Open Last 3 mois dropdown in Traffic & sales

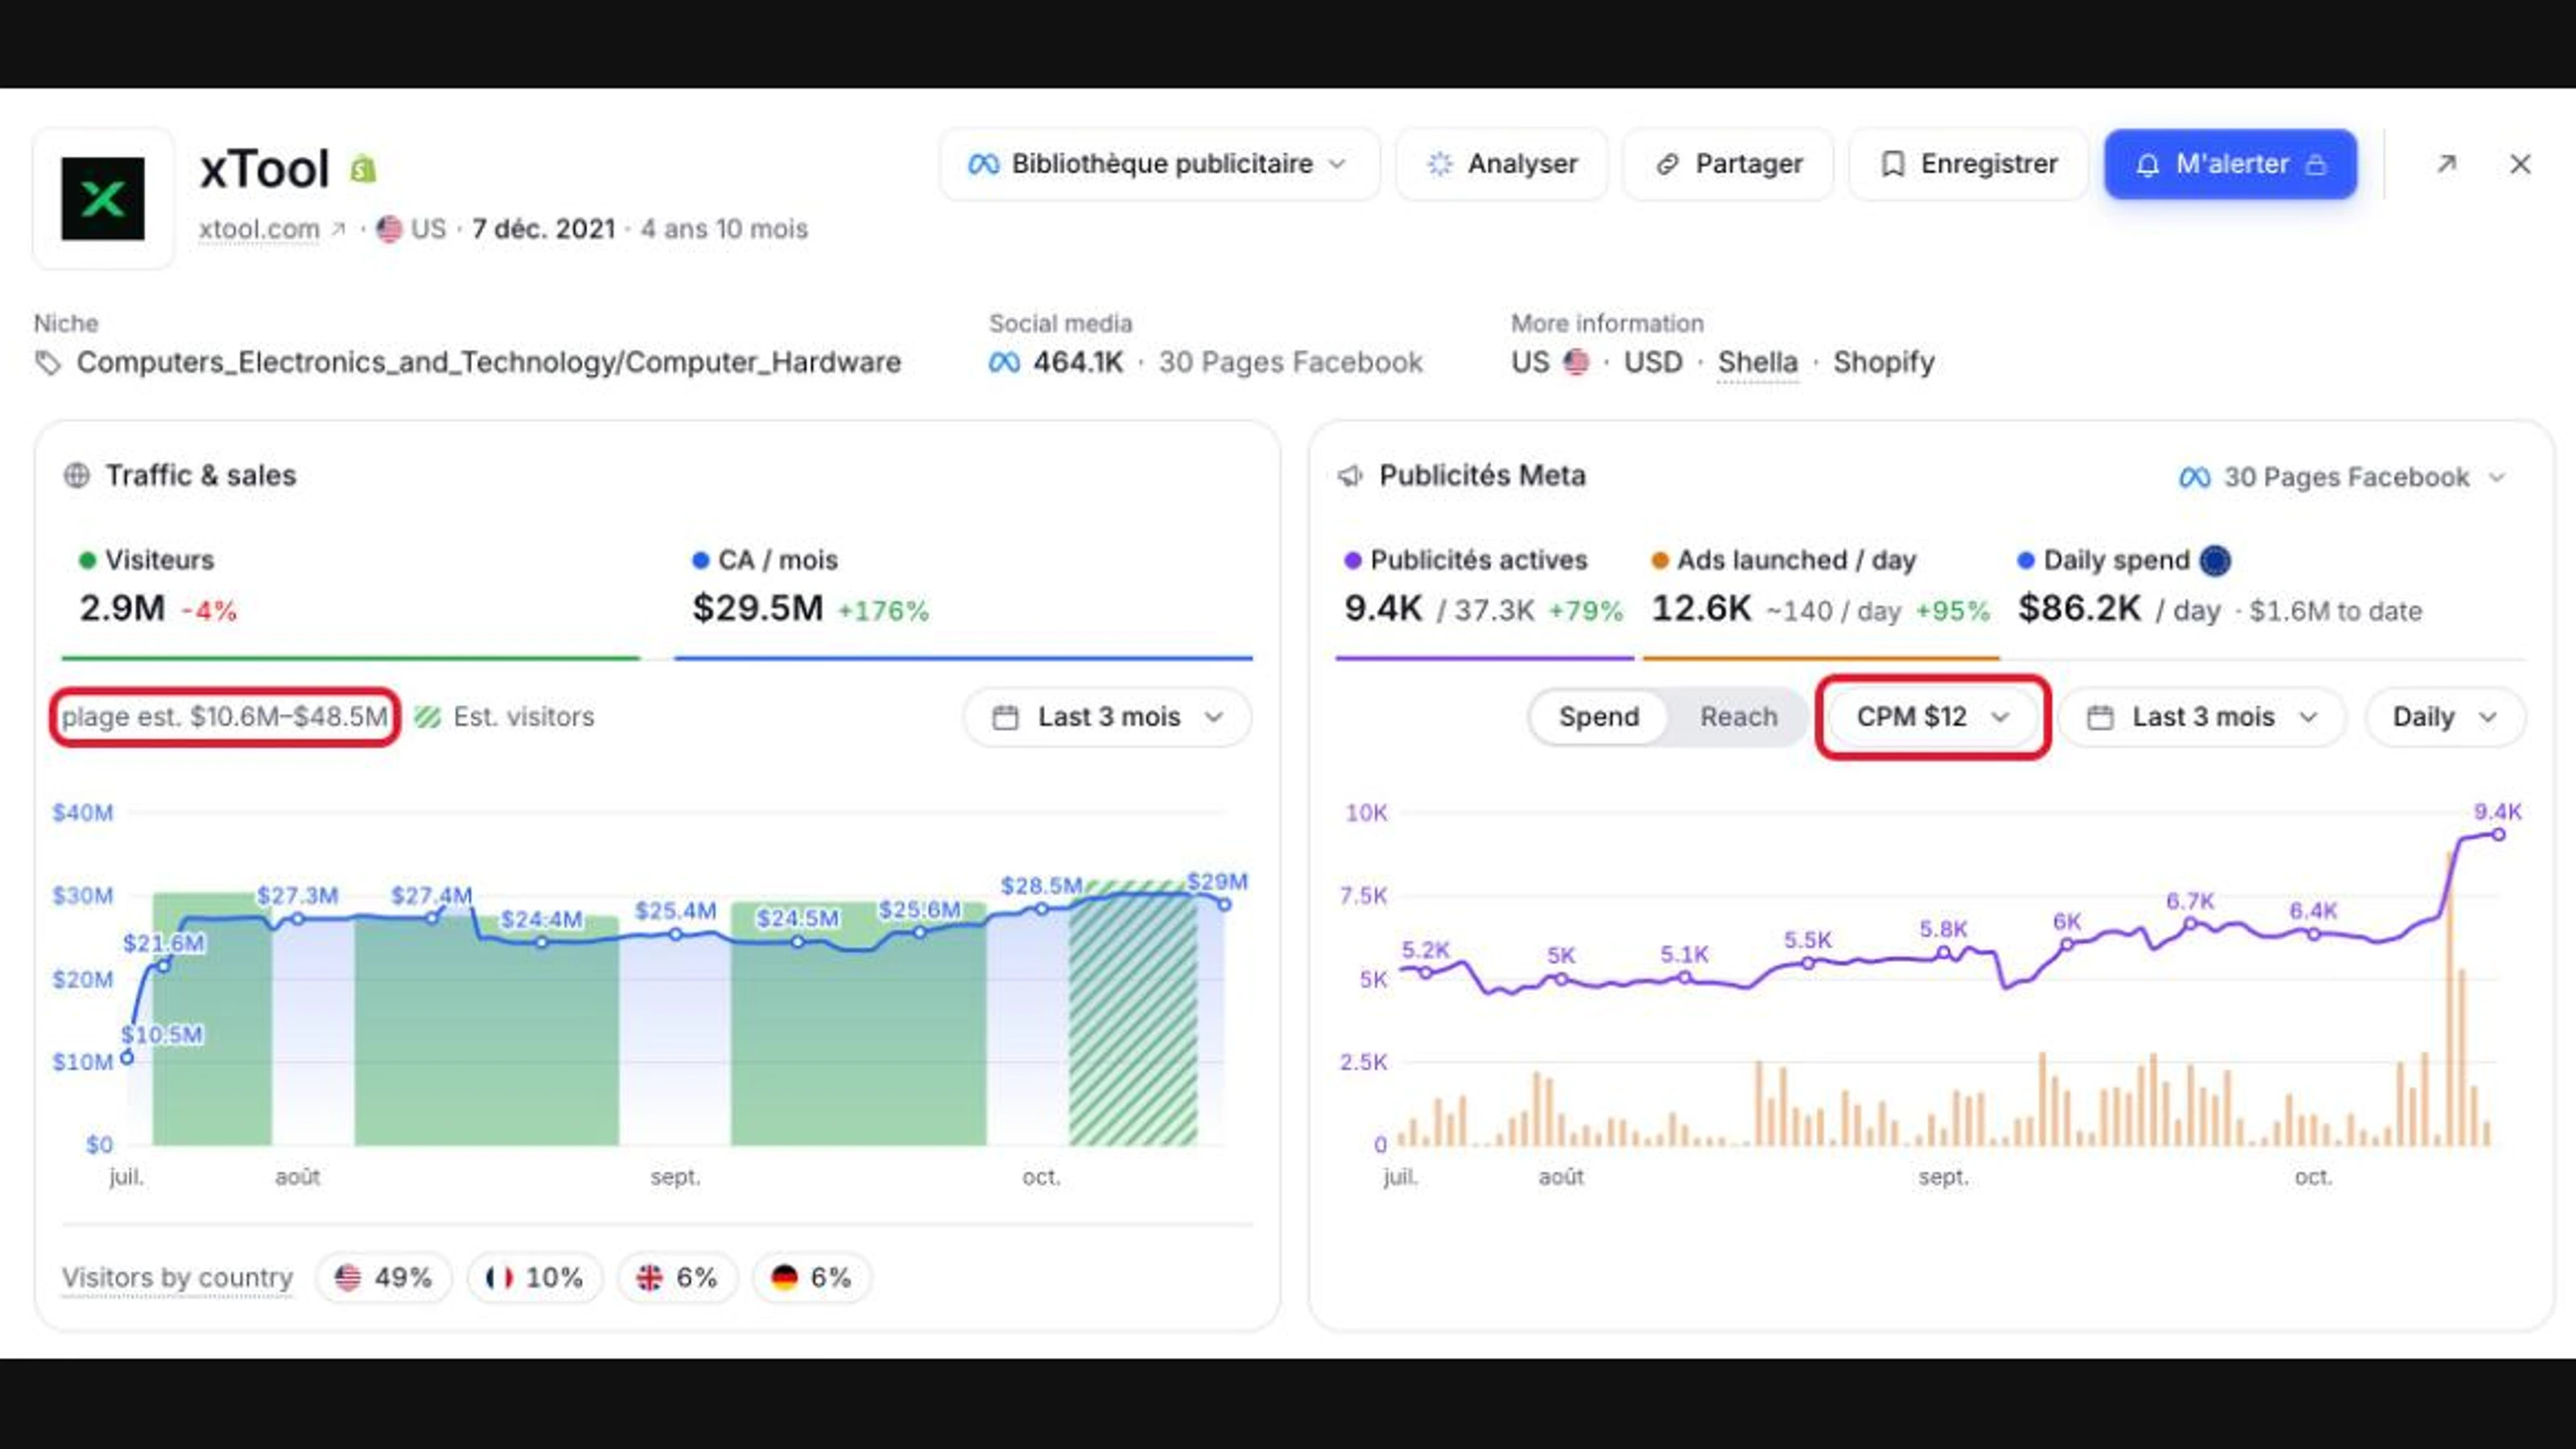coord(1107,717)
